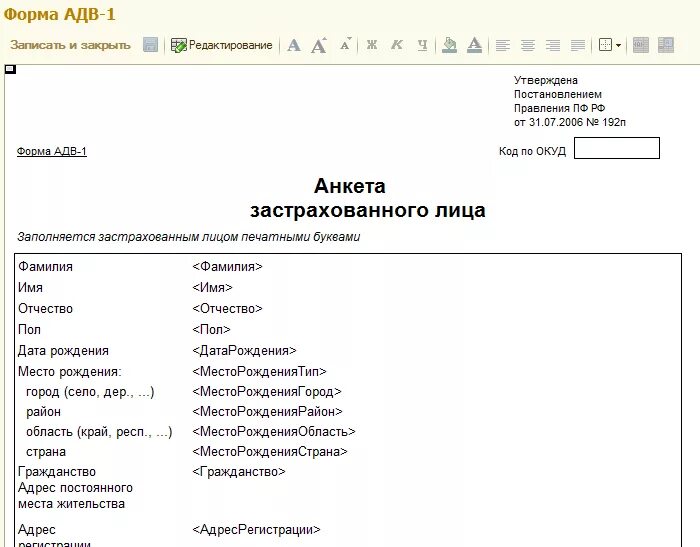Click the 'страна' label
Image resolution: width=700 pixels, height=547 pixels.
click(x=46, y=452)
